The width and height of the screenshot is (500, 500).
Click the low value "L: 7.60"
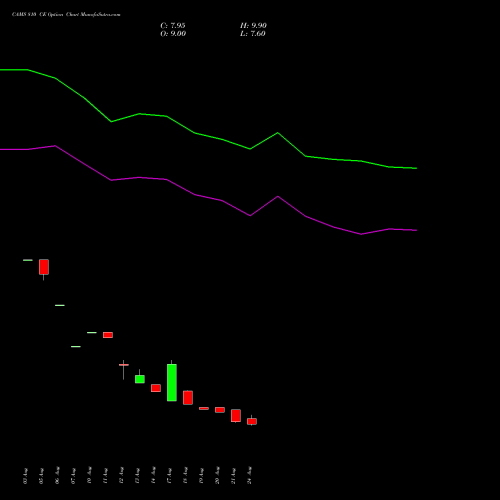click(253, 34)
